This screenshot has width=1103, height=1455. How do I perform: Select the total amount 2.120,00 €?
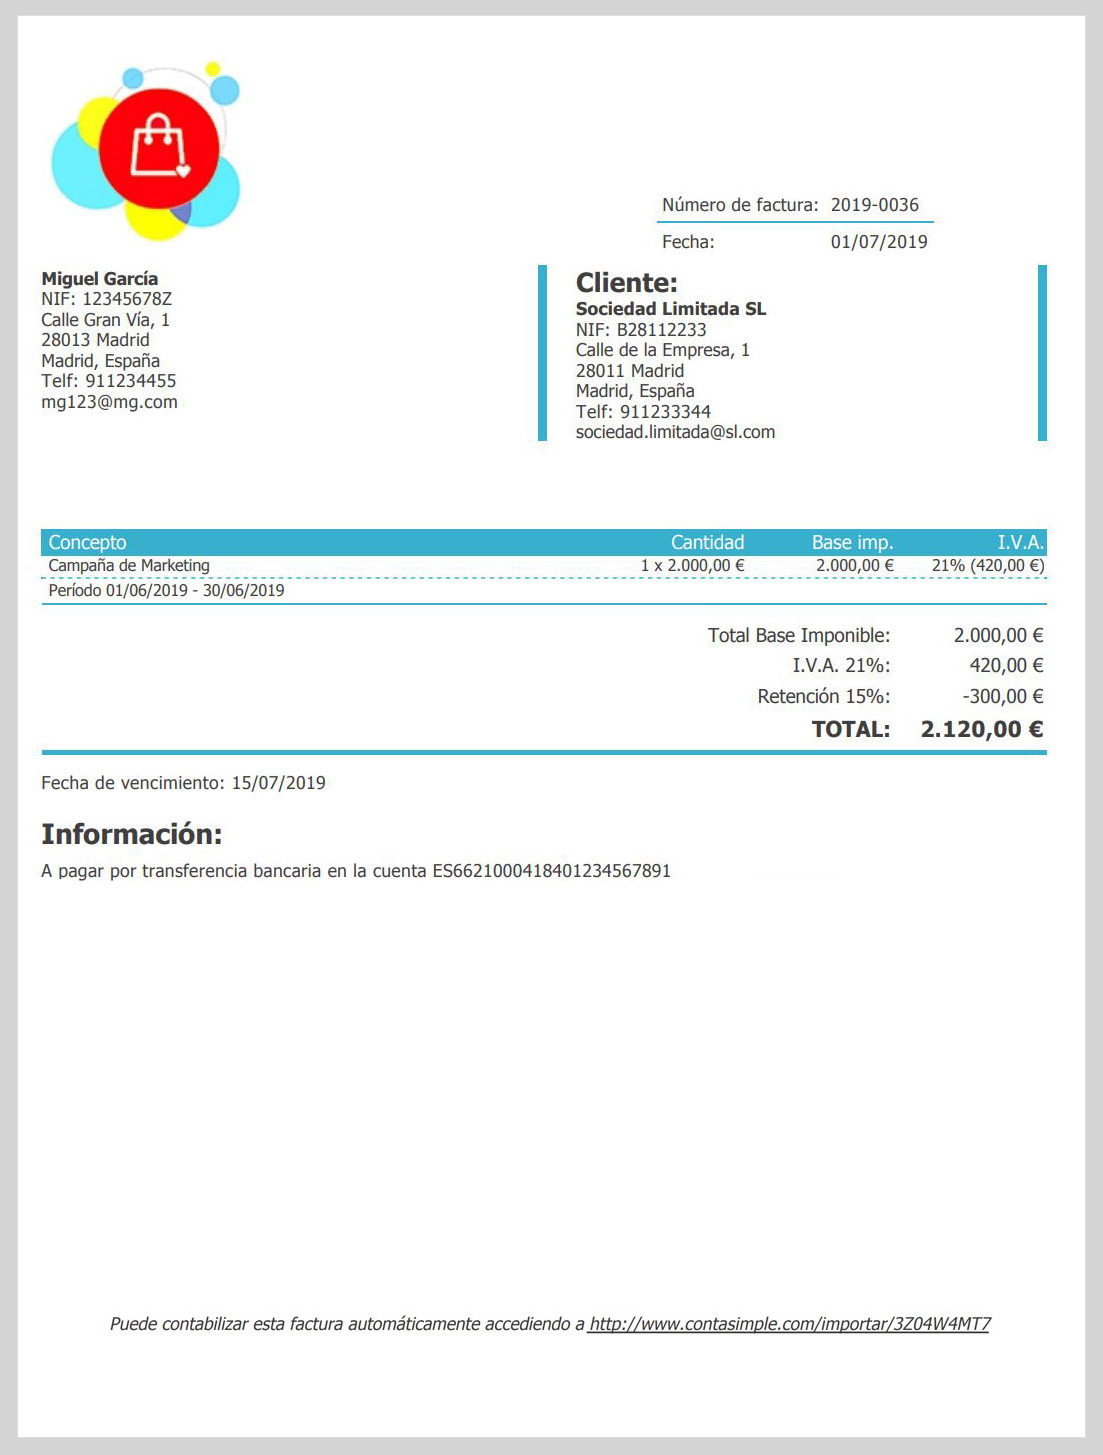click(982, 730)
